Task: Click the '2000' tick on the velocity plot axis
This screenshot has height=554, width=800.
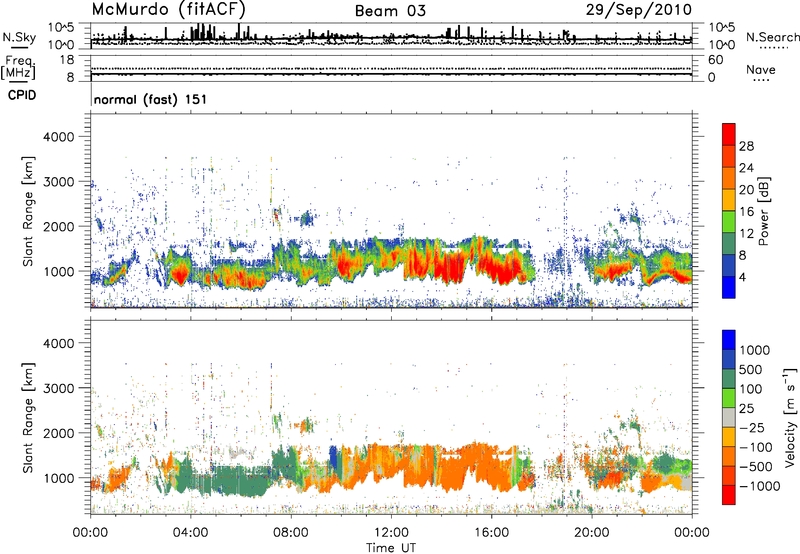Action: [x=59, y=433]
